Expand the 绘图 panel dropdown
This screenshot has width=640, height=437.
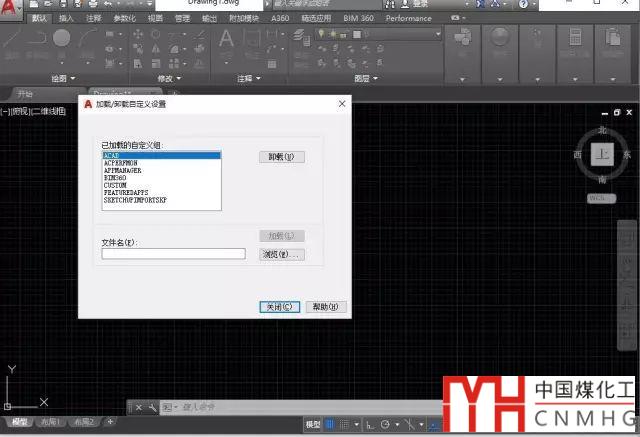pyautogui.click(x=60, y=78)
